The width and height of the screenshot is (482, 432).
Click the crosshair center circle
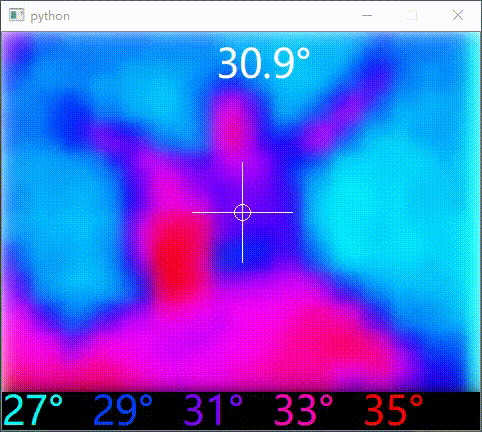pyautogui.click(x=242, y=212)
